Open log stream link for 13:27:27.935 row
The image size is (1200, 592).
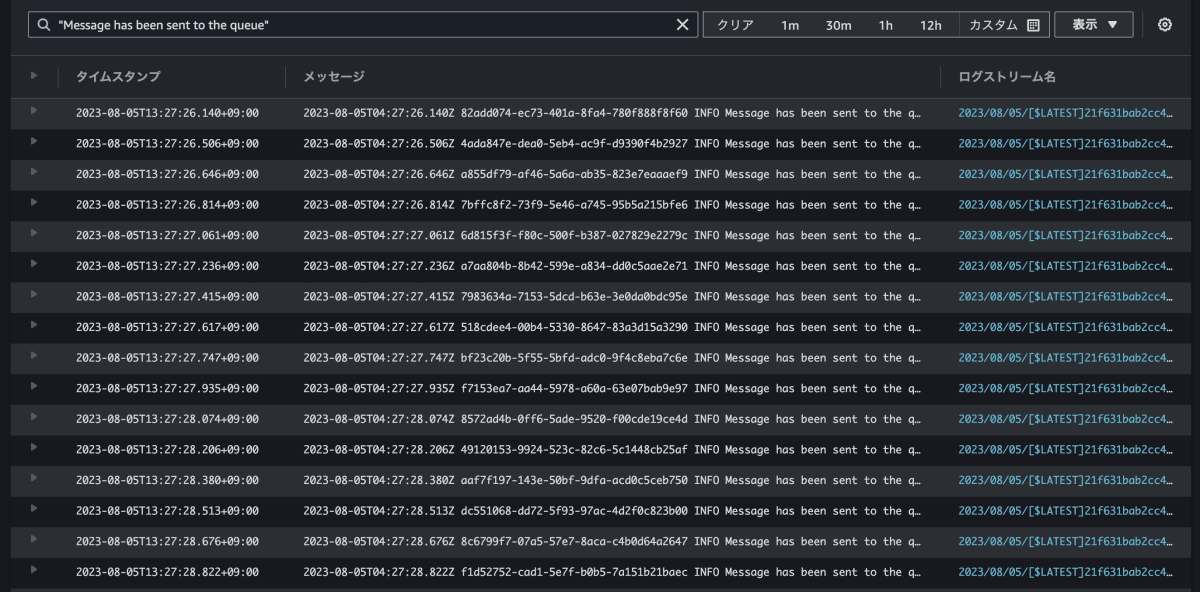pyautogui.click(x=1066, y=388)
